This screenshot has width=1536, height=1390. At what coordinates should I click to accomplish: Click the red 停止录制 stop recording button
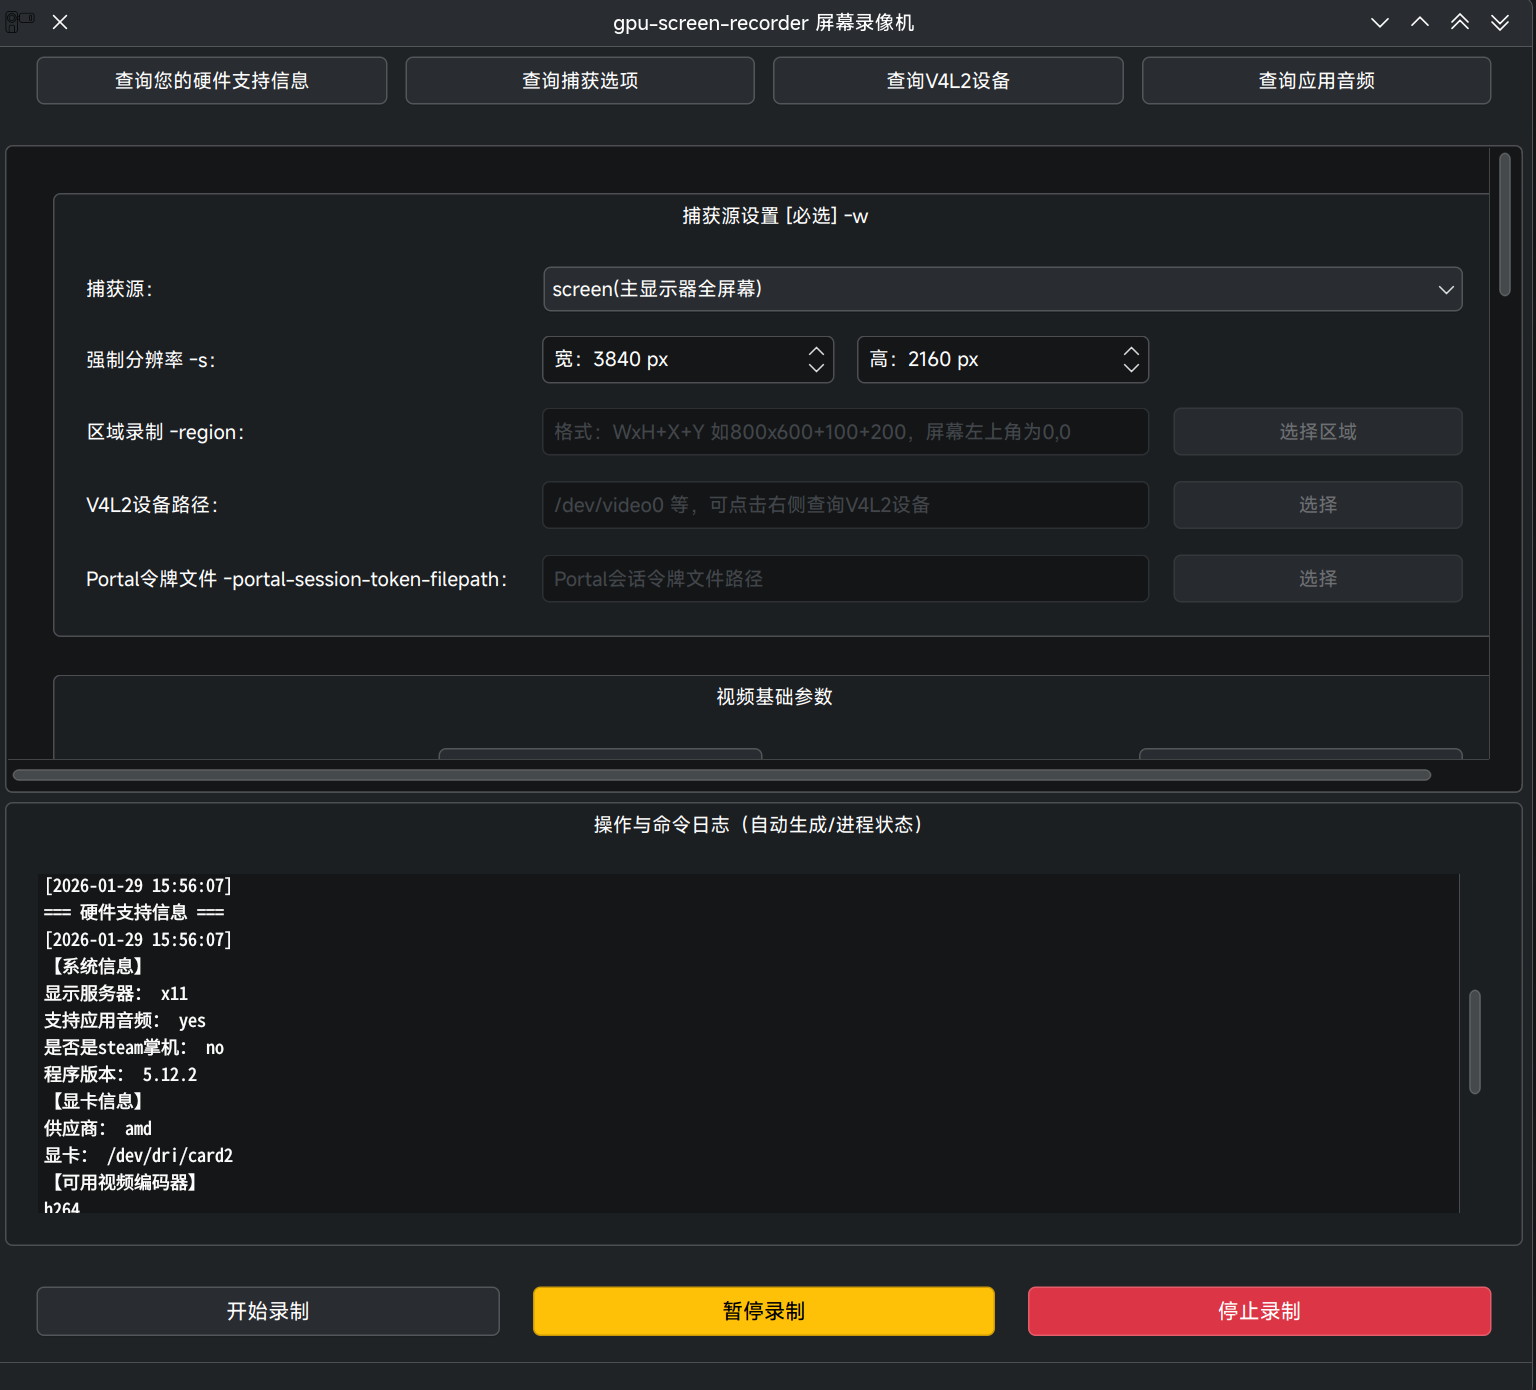tap(1259, 1311)
